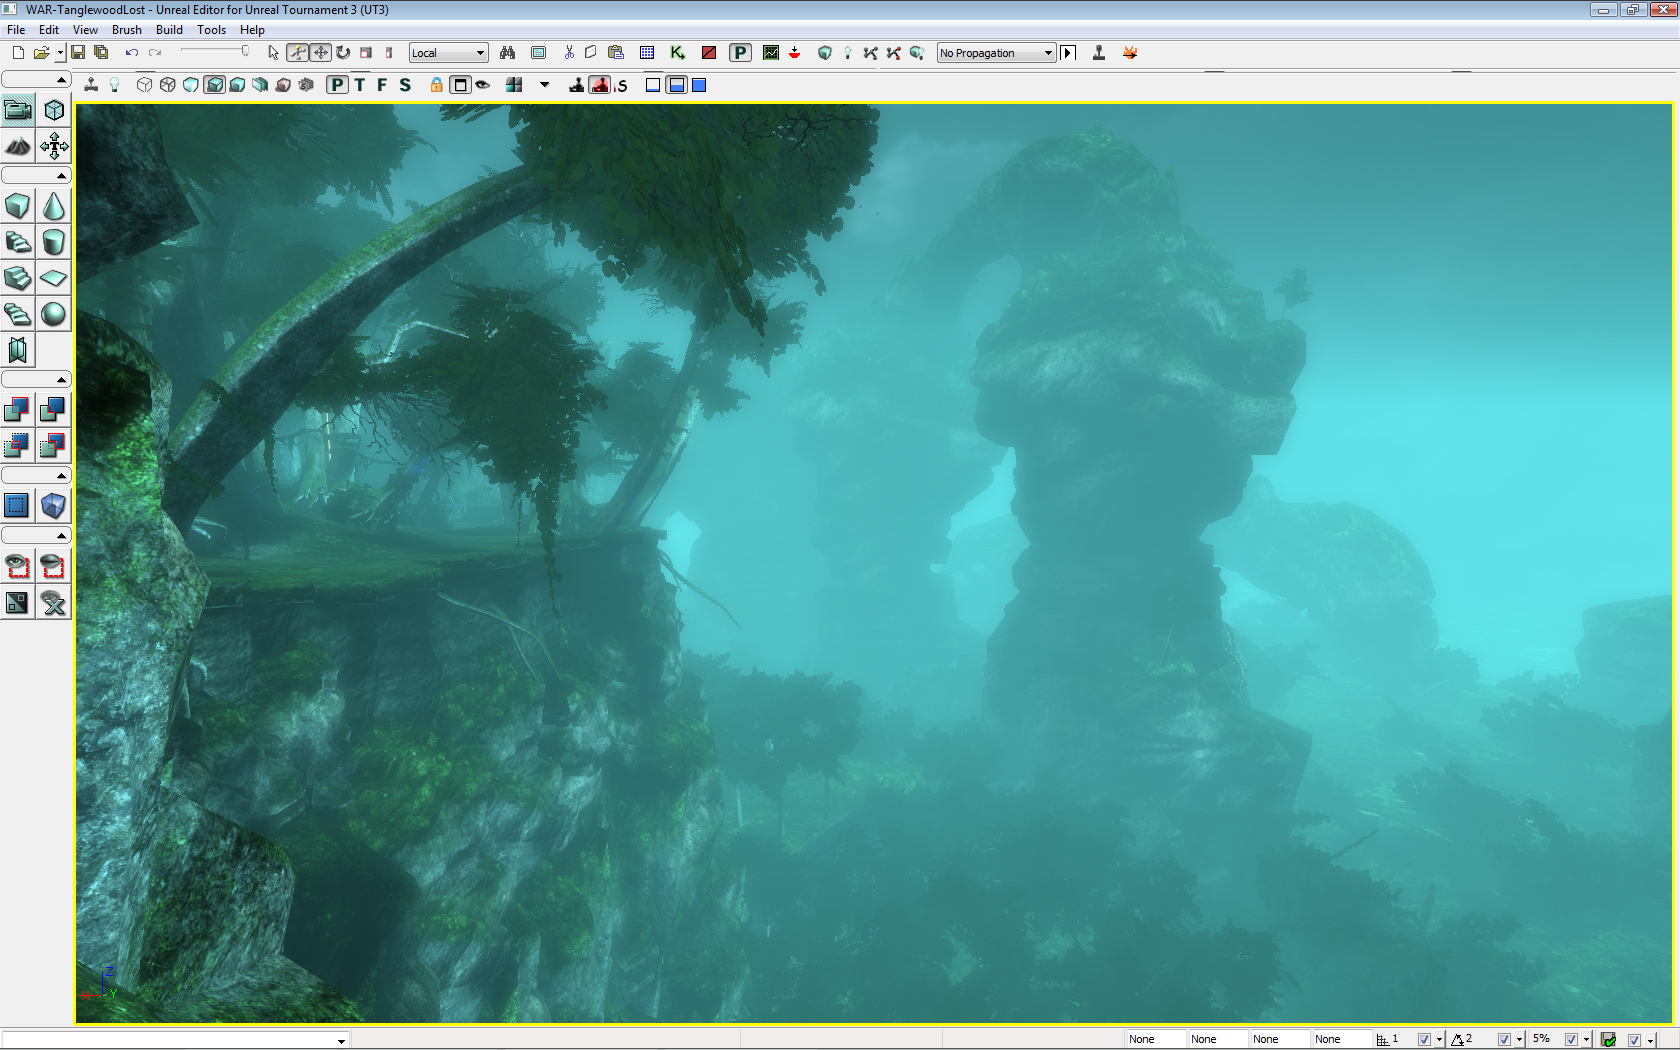Select the solid blue viewport layout square
Screen dimensions: 1680x1050
[x=700, y=85]
